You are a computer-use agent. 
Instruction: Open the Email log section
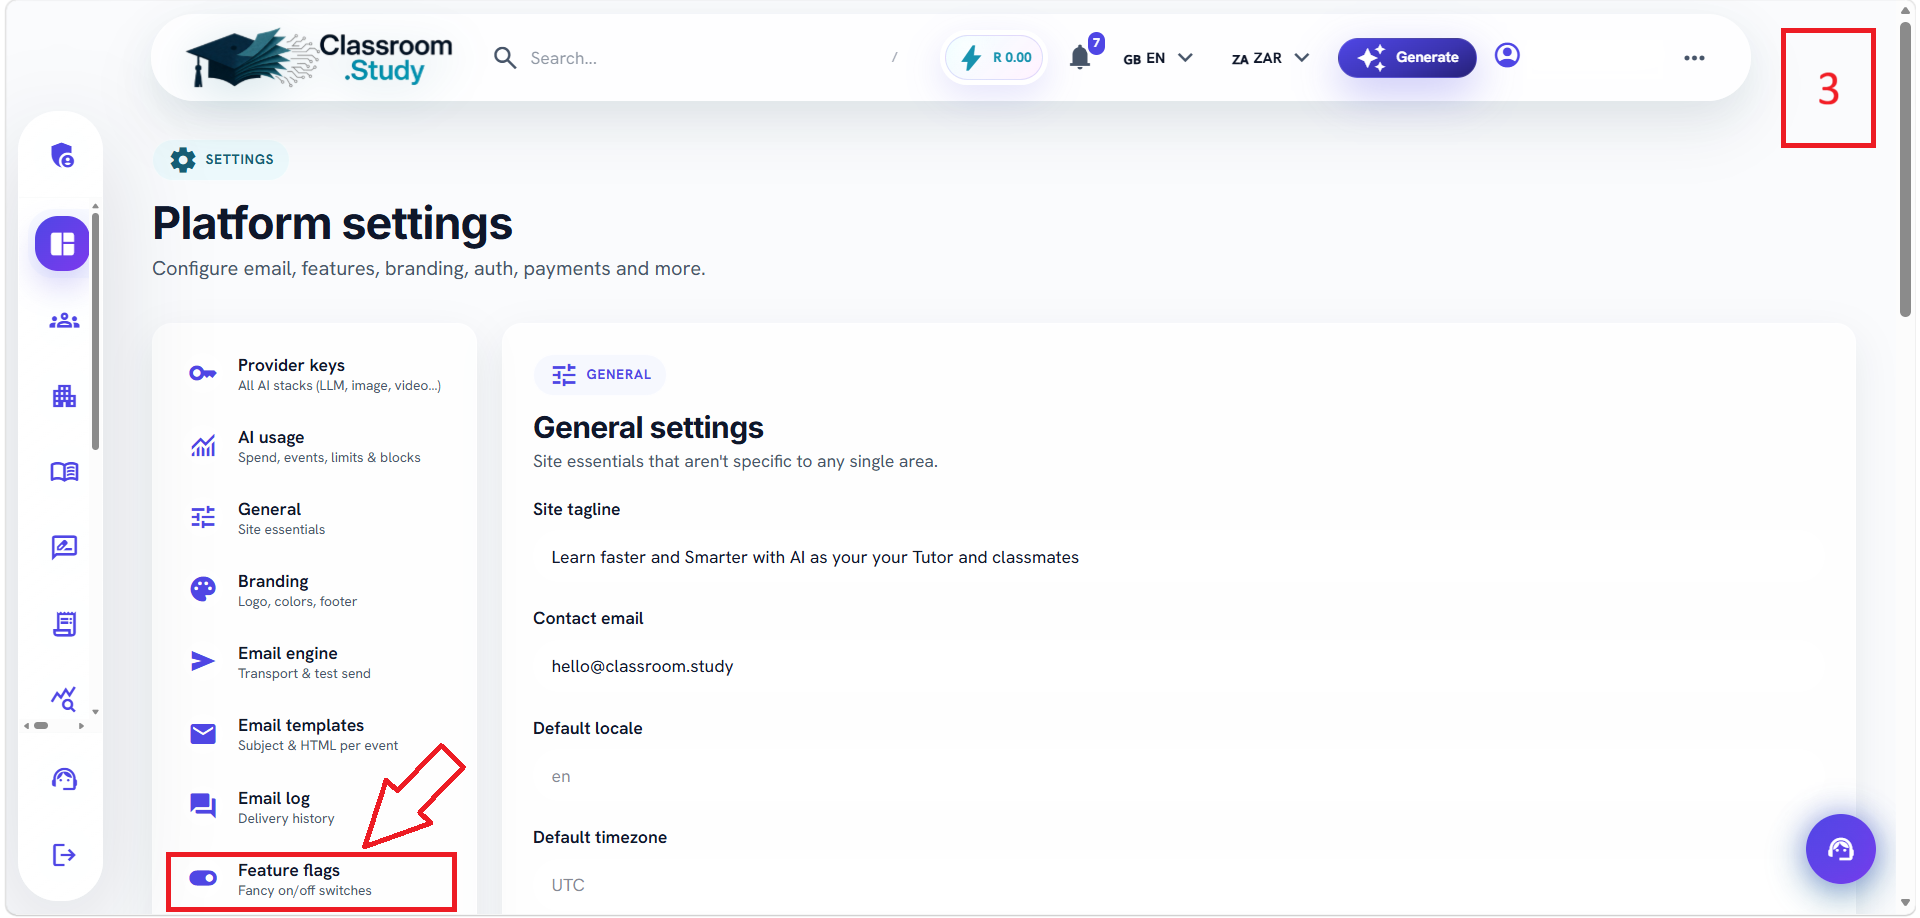[x=315, y=807]
